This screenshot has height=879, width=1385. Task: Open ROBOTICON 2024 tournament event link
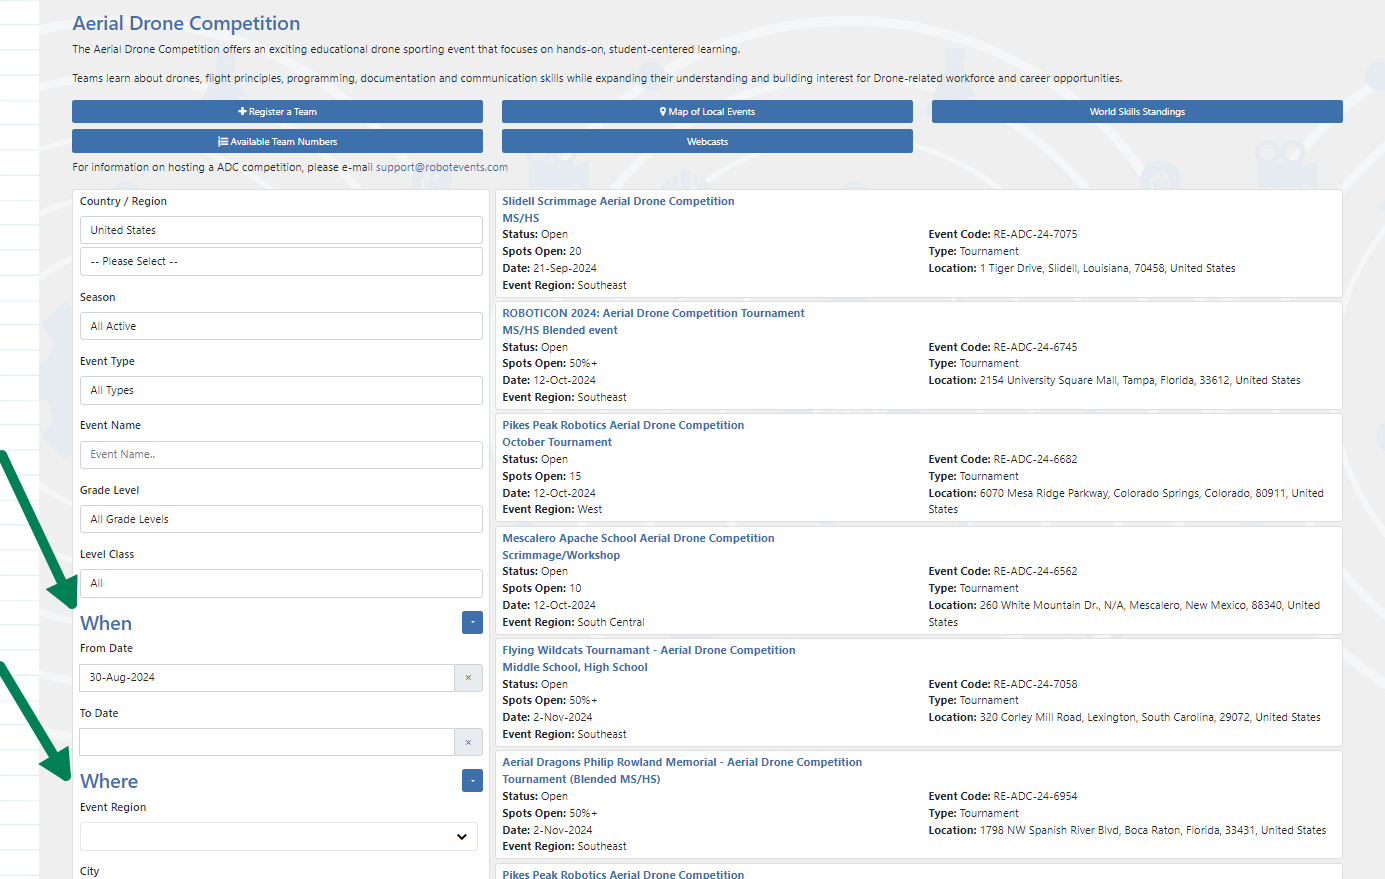653,313
